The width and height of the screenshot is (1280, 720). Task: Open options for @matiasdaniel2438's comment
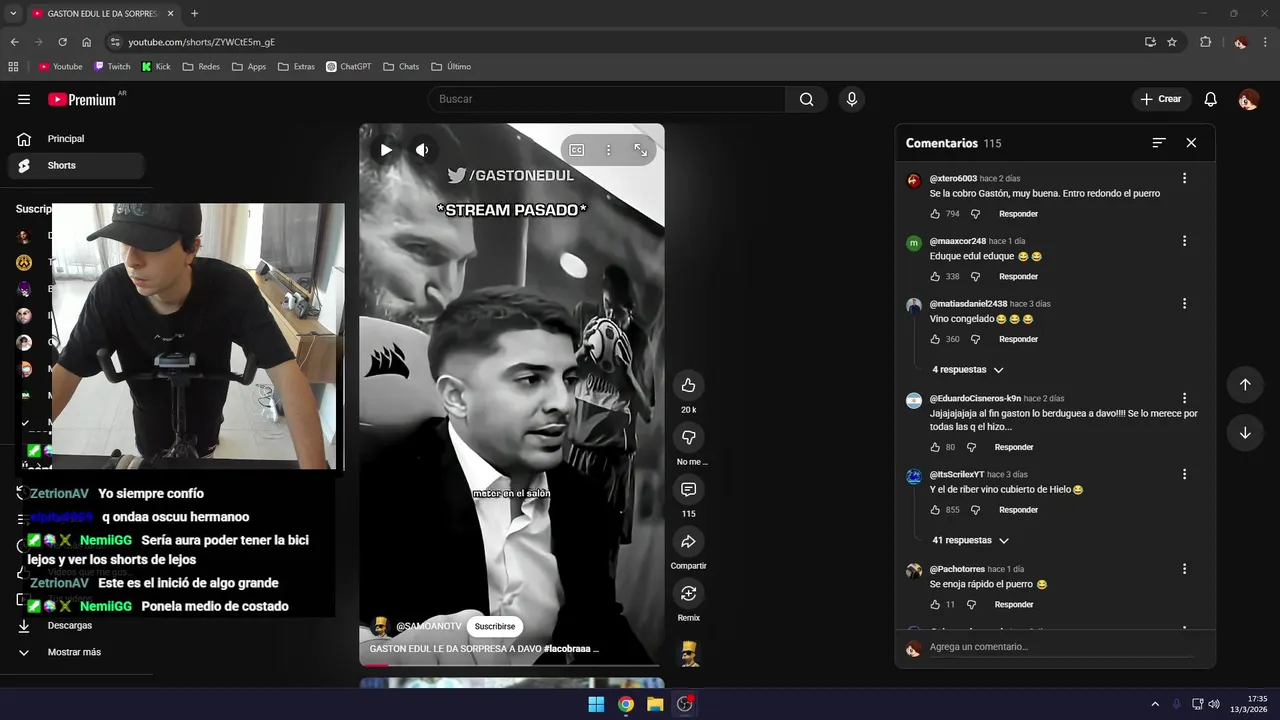coord(1184,303)
